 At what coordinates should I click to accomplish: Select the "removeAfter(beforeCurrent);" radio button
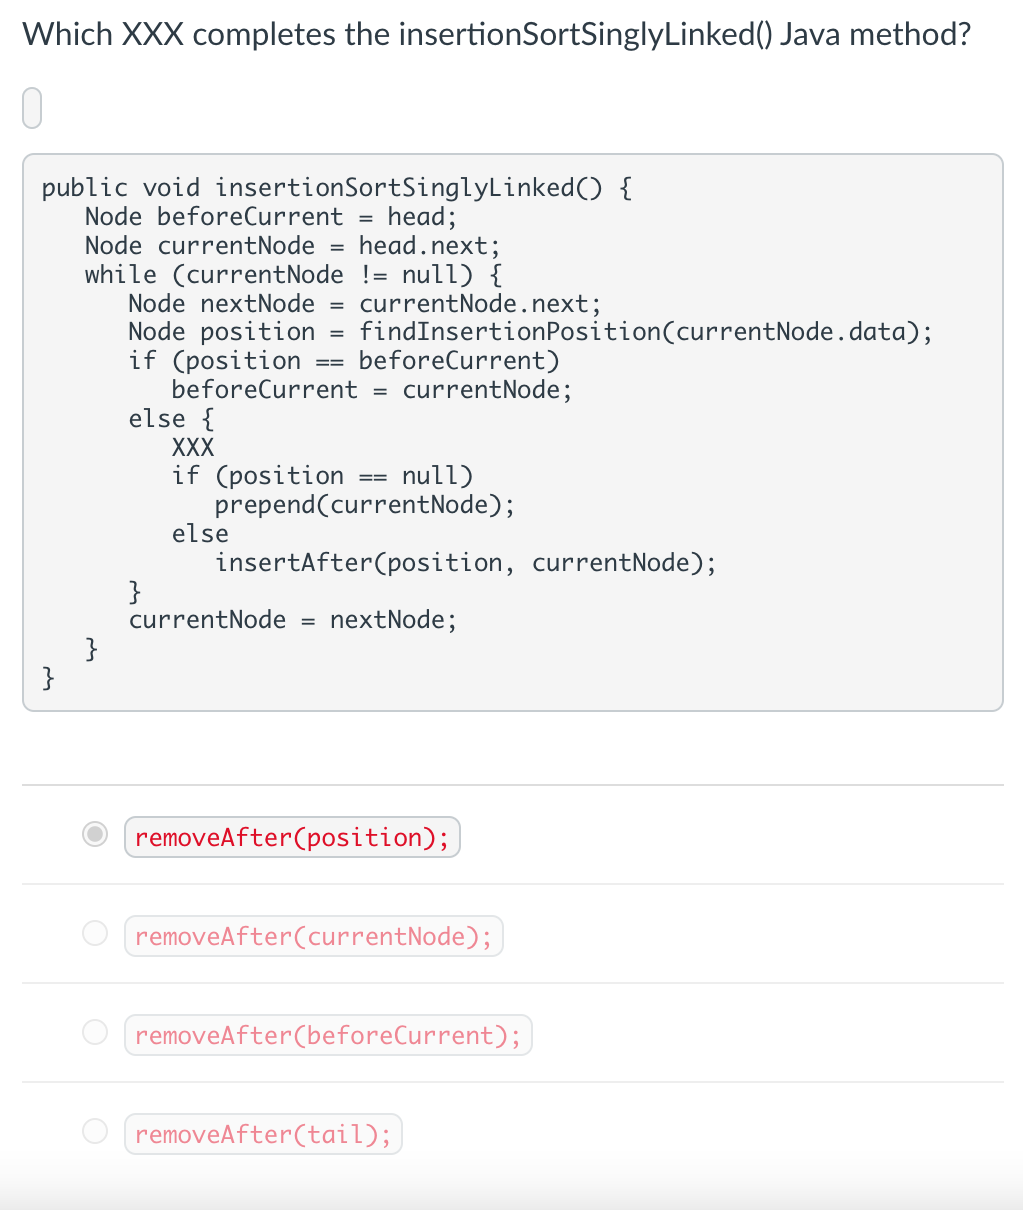tap(94, 1031)
